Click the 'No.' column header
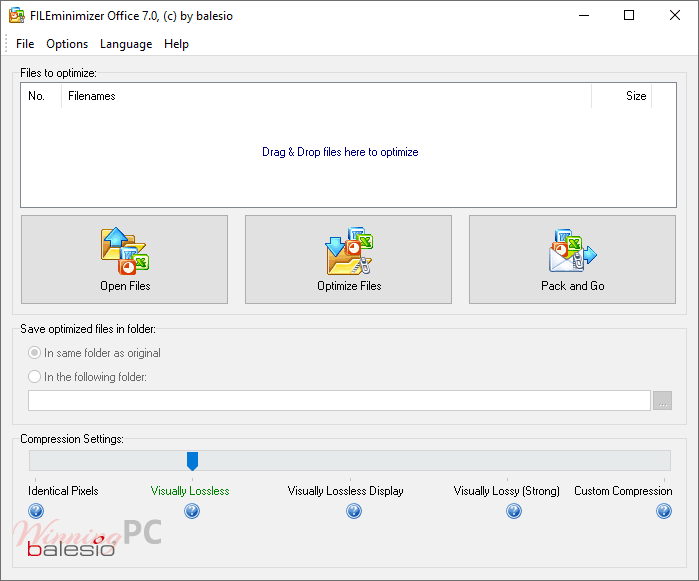Viewport: 699px width, 581px height. (41, 96)
